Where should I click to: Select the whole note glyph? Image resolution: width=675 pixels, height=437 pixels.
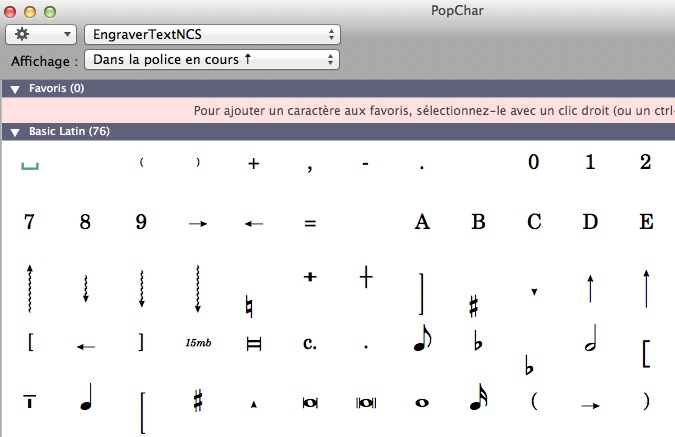(422, 402)
